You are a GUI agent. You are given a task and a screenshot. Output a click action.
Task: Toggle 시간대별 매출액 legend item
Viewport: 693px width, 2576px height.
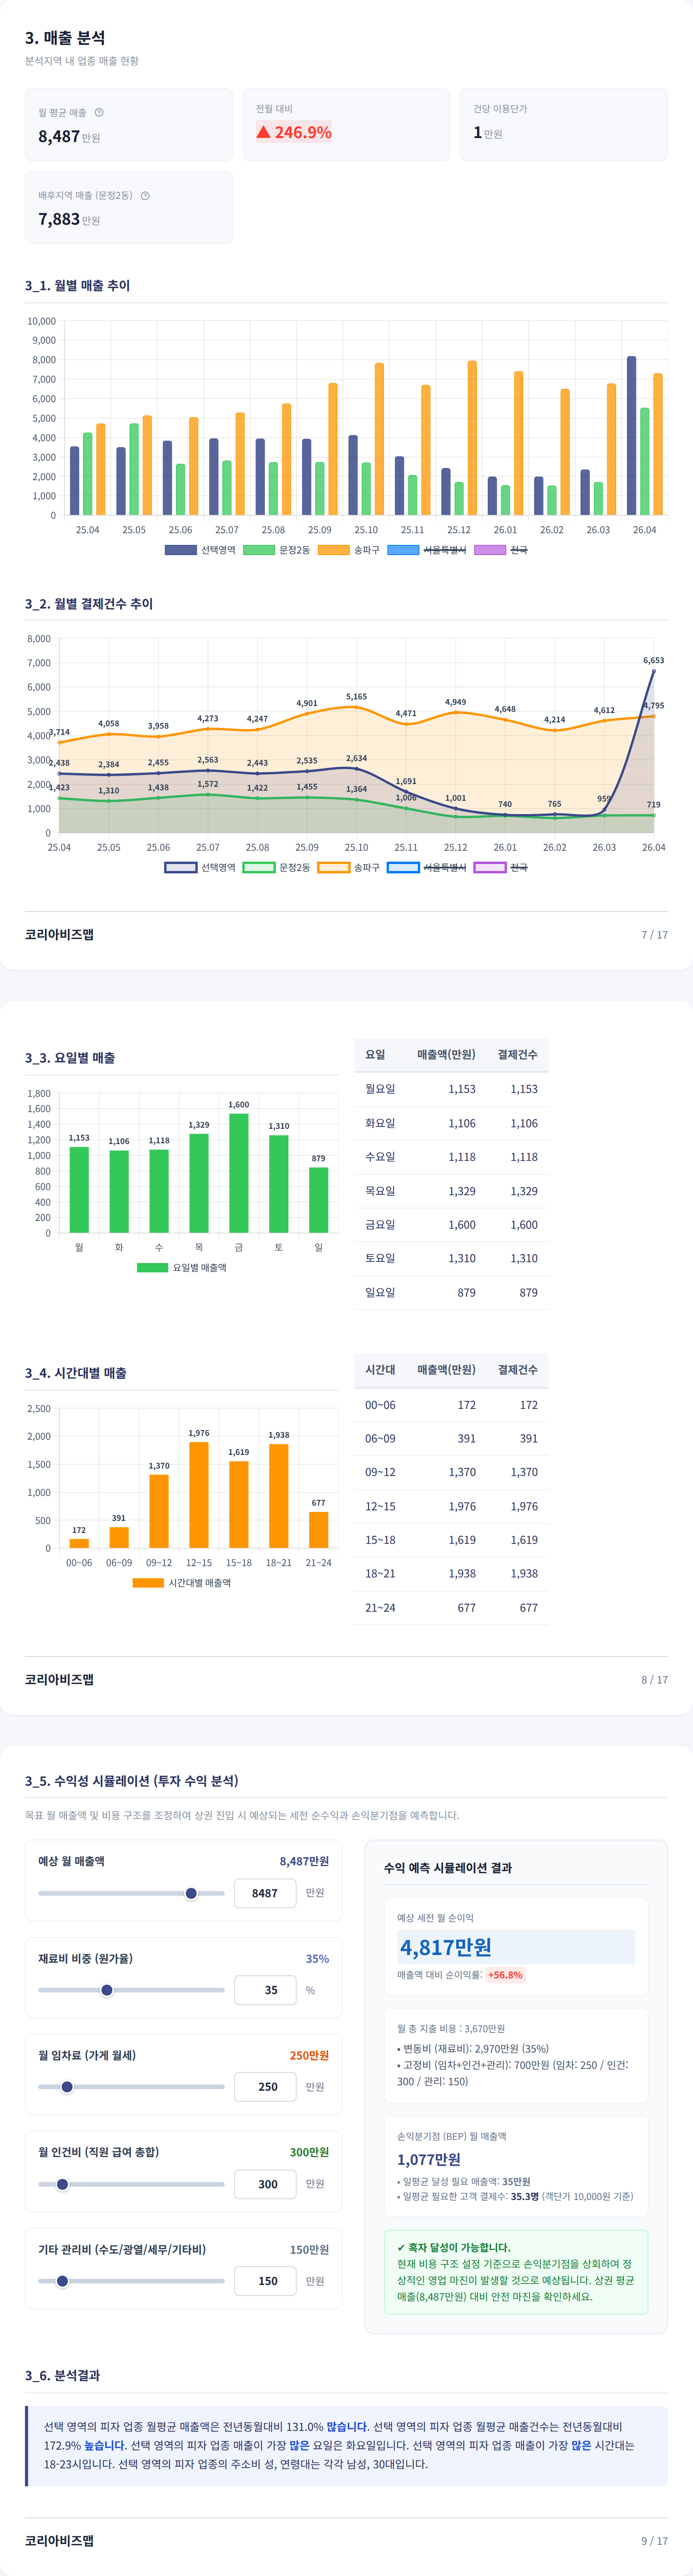(182, 1582)
